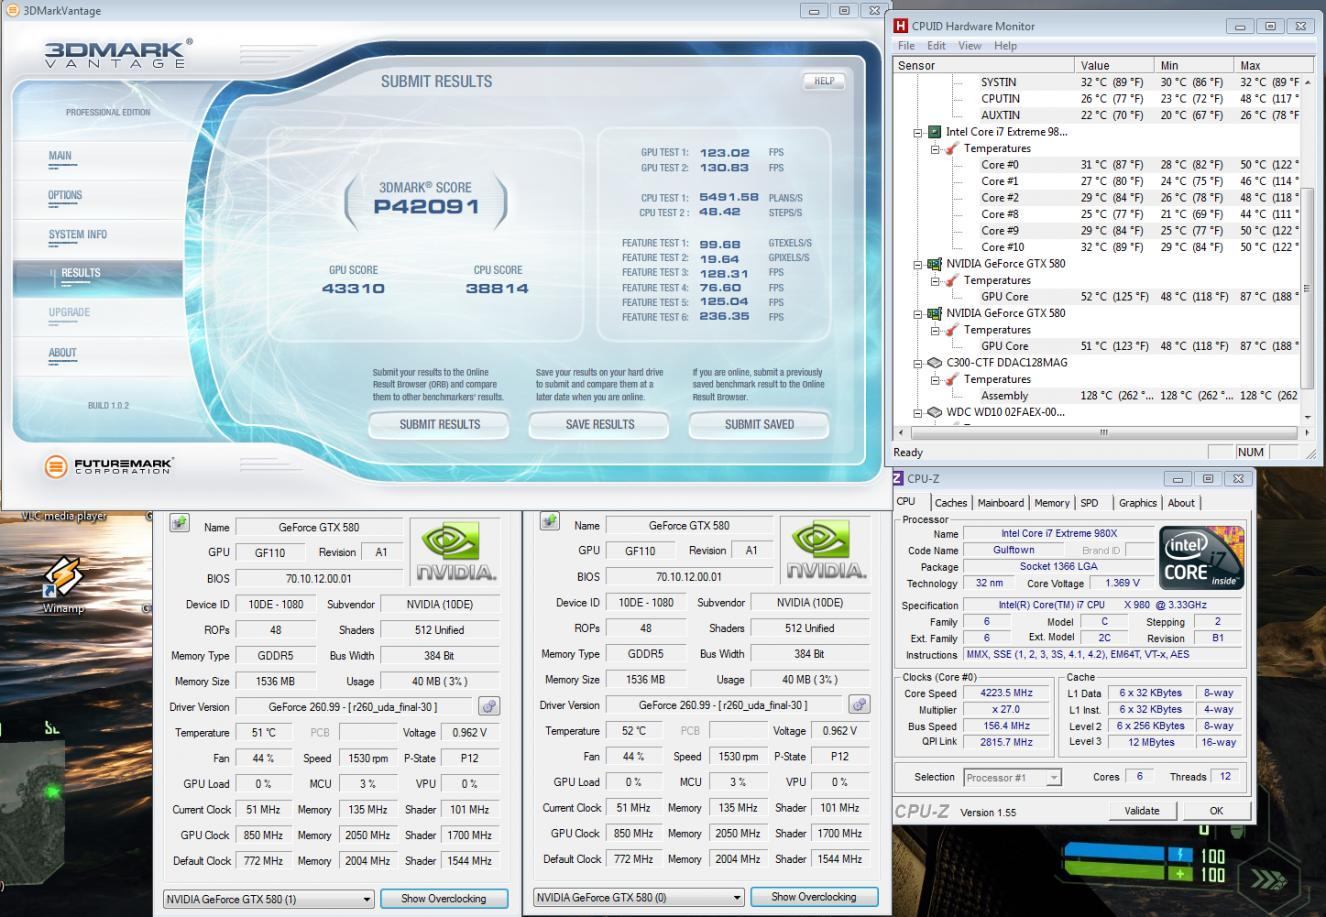This screenshot has height=917, width=1326.
Task: Open the GPU selector showing GTX 580 (0)
Action: [639, 897]
